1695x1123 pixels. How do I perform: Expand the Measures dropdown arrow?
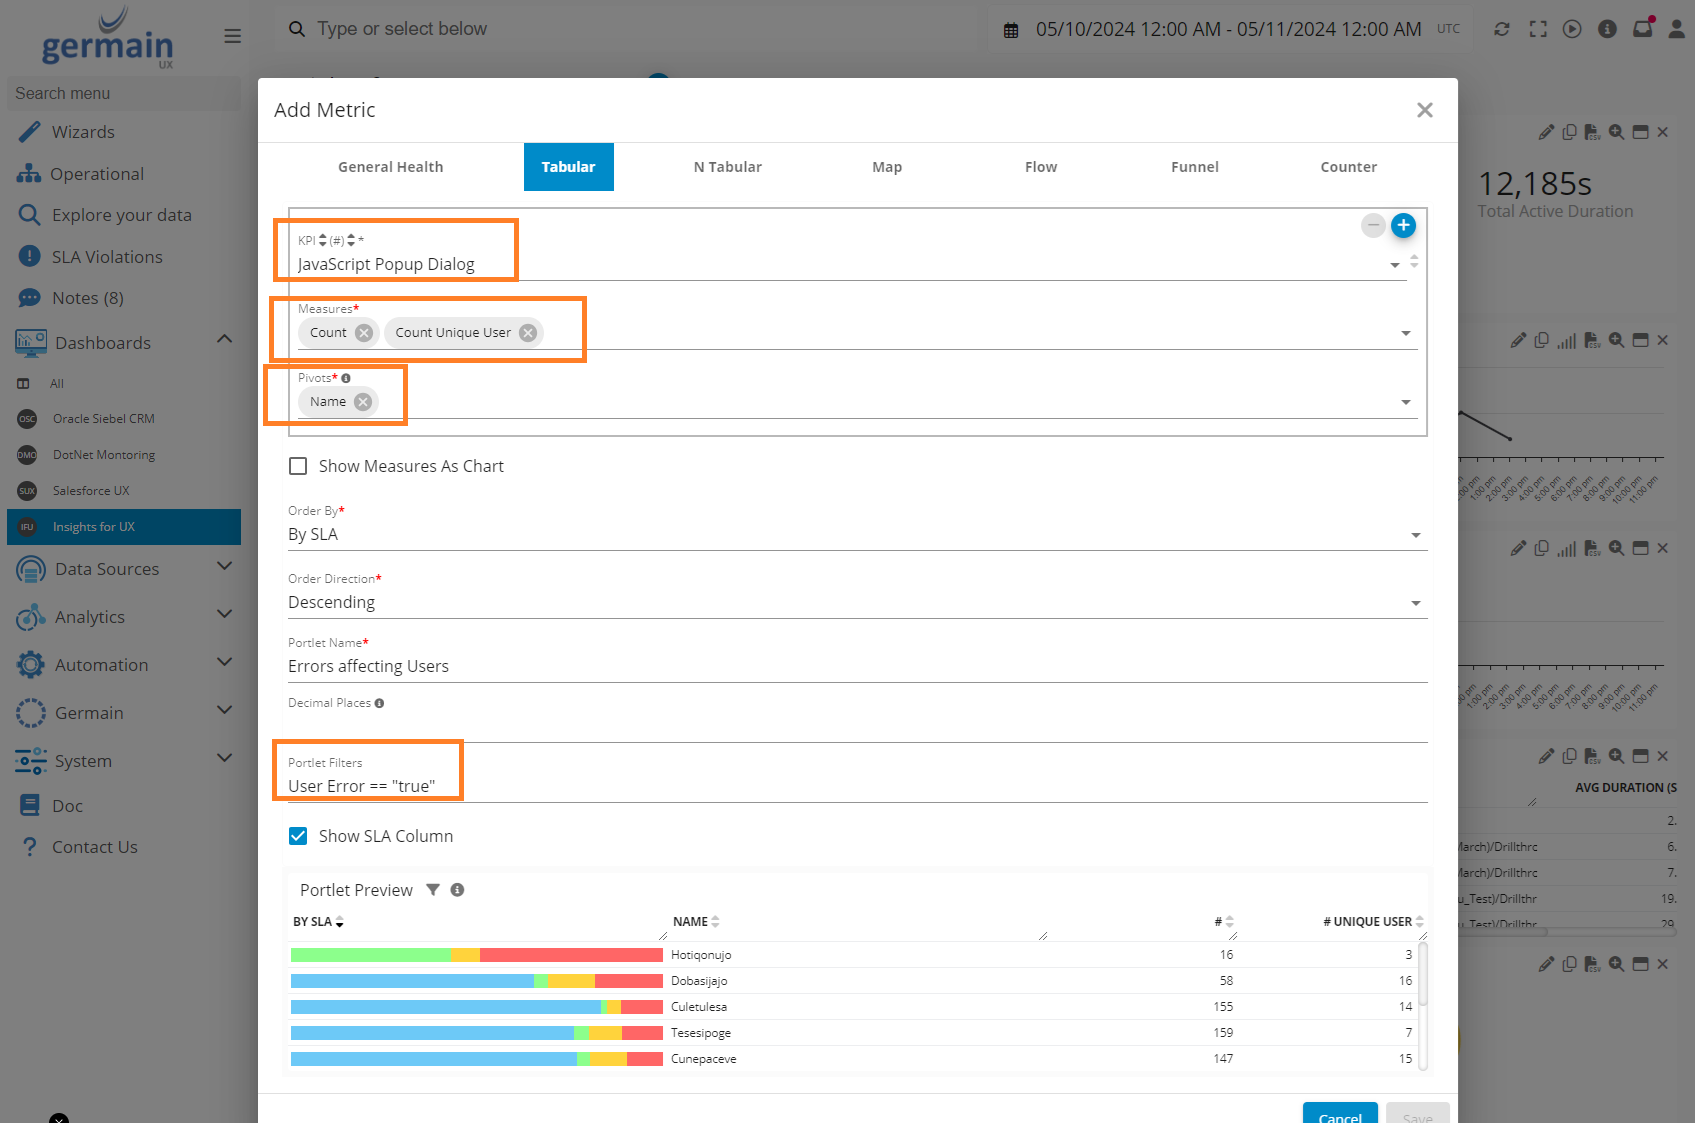pyautogui.click(x=1405, y=333)
